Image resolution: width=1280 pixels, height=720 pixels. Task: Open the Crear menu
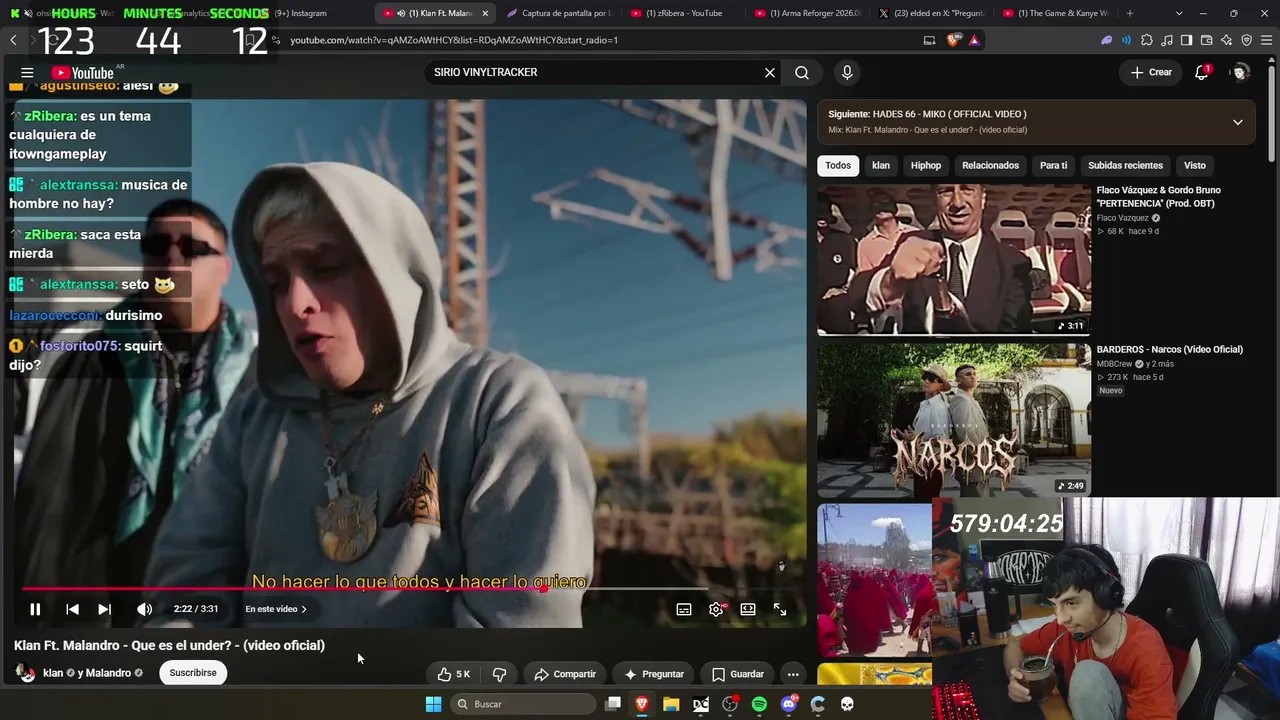[x=1151, y=72]
